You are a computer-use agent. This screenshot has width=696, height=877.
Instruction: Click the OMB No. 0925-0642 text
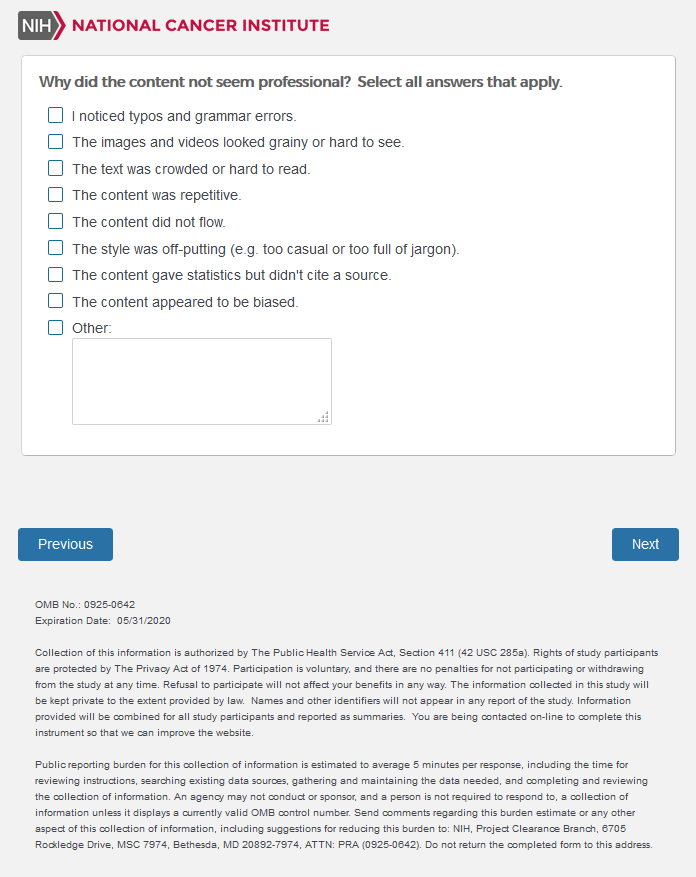pos(85,604)
